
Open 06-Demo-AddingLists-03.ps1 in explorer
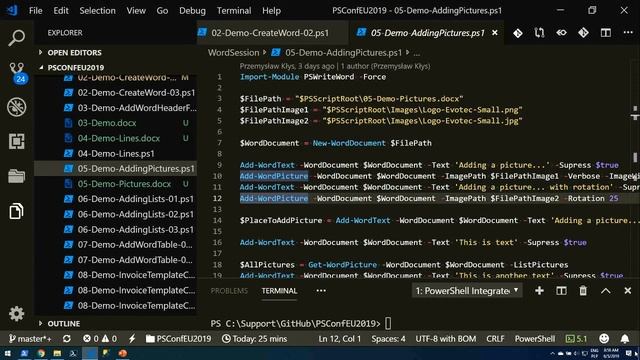(x=136, y=229)
